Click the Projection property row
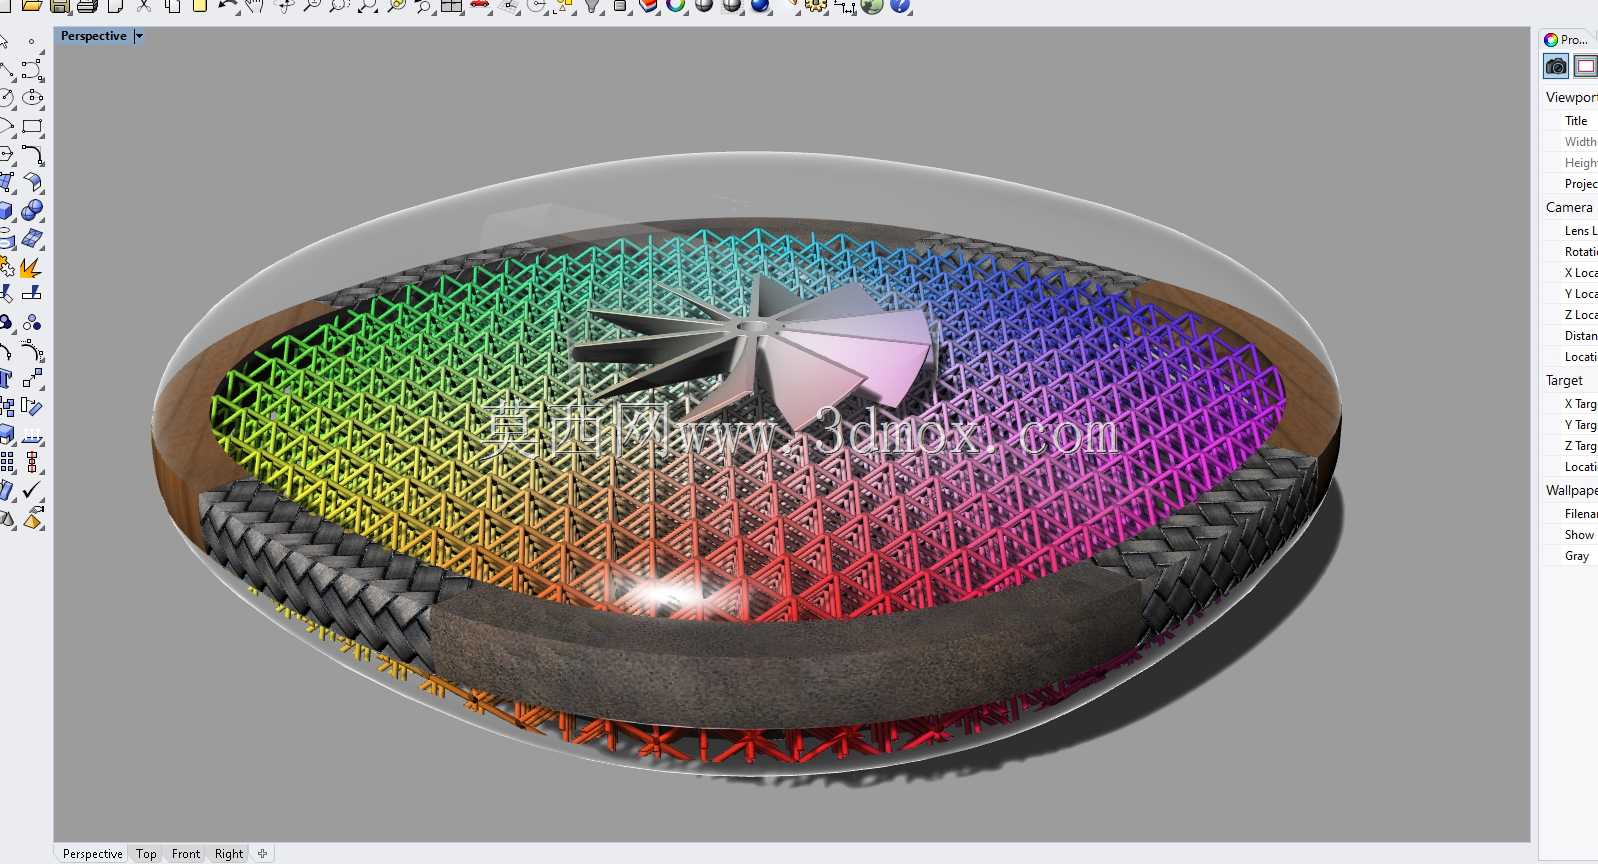This screenshot has height=864, width=1598. click(x=1569, y=183)
